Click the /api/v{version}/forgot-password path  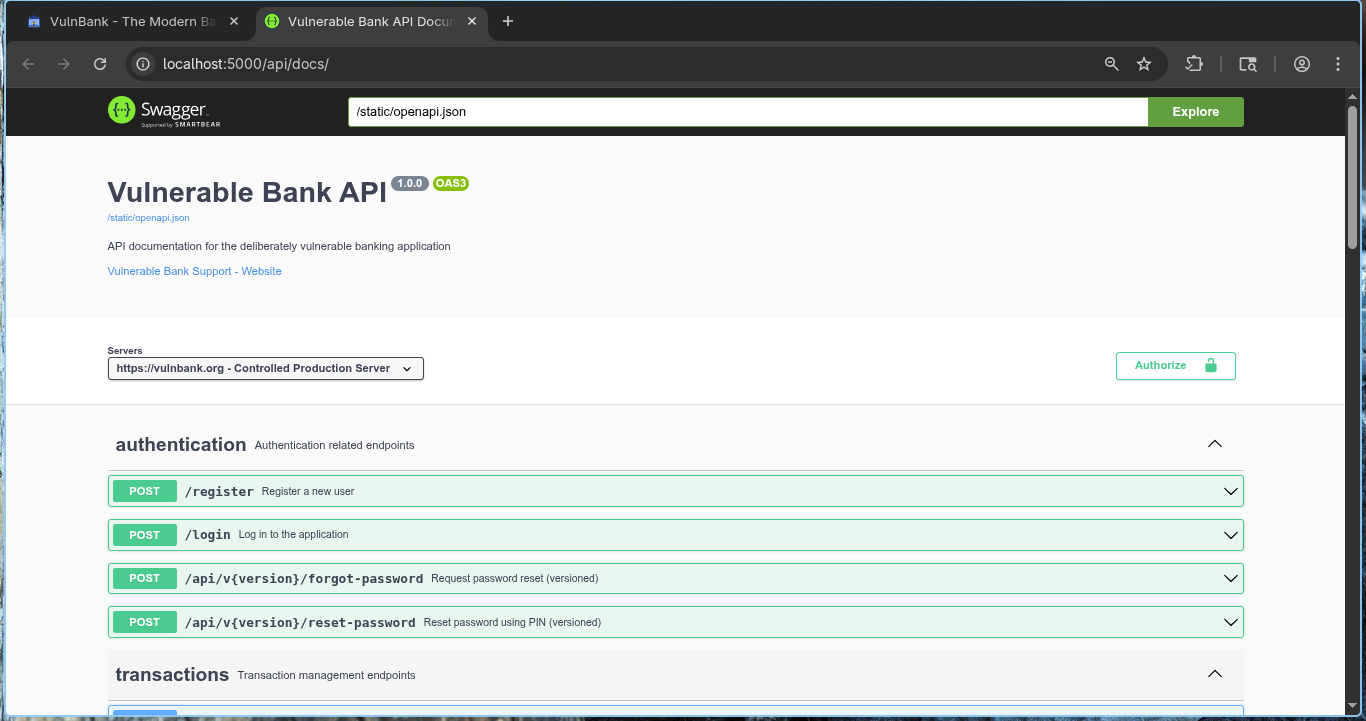pyautogui.click(x=304, y=579)
